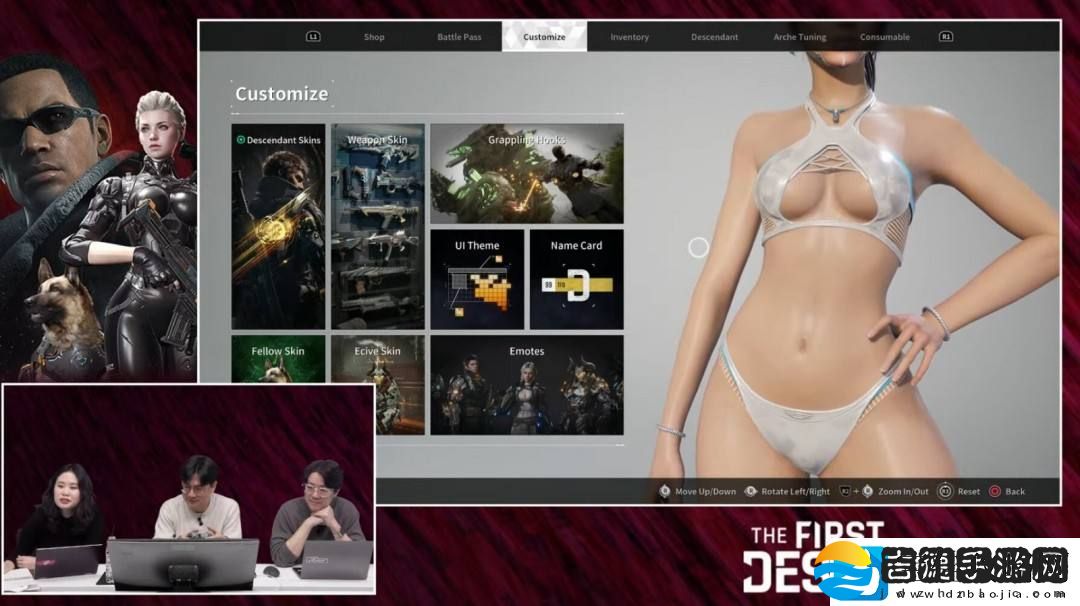Click the "Customize" page heading

282,94
